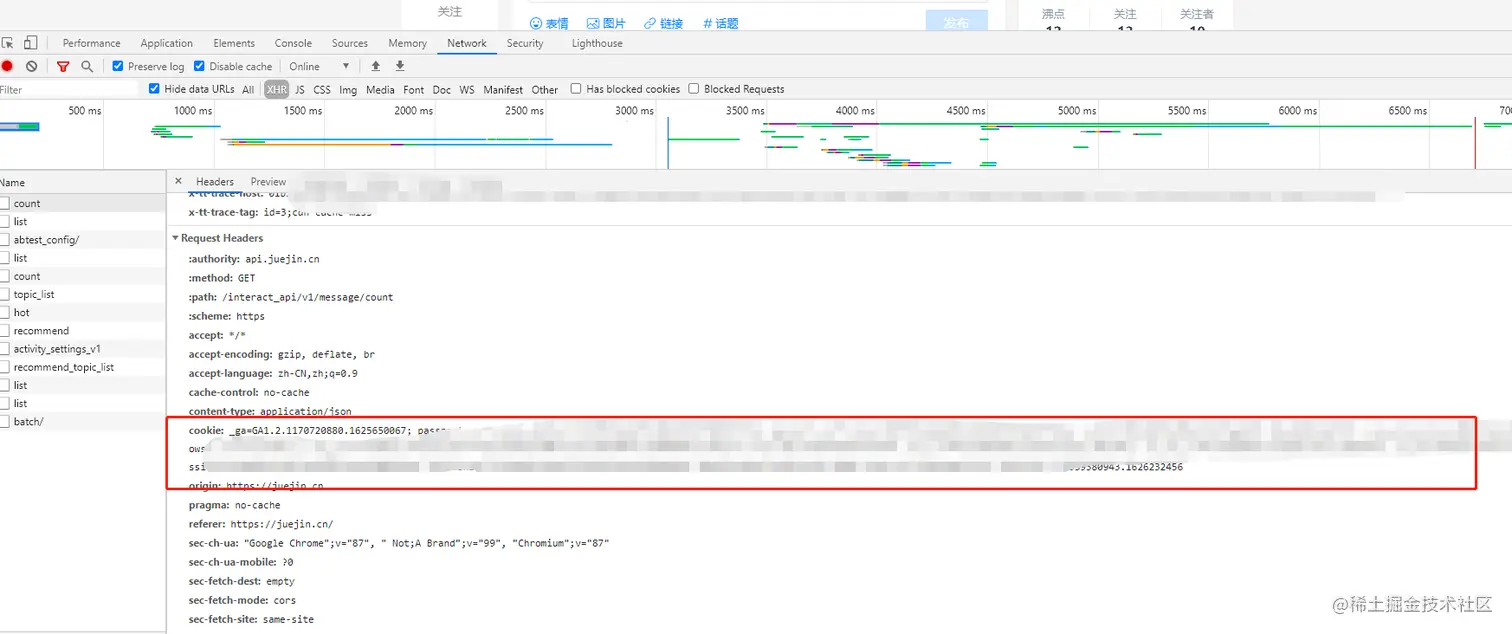This screenshot has height=634, width=1512.
Task: Insert a picture via 图片
Action: [x=606, y=23]
